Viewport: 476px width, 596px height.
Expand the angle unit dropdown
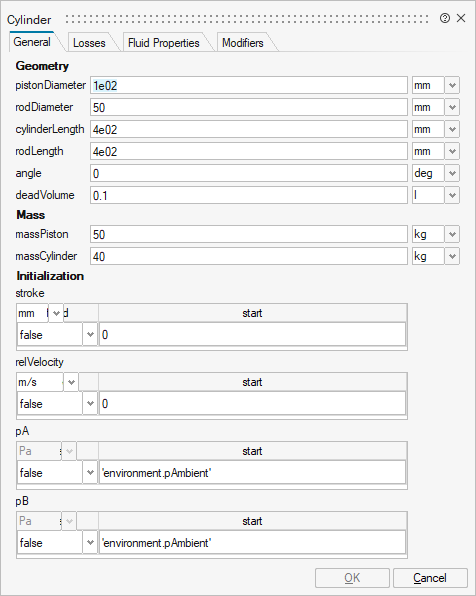452,173
